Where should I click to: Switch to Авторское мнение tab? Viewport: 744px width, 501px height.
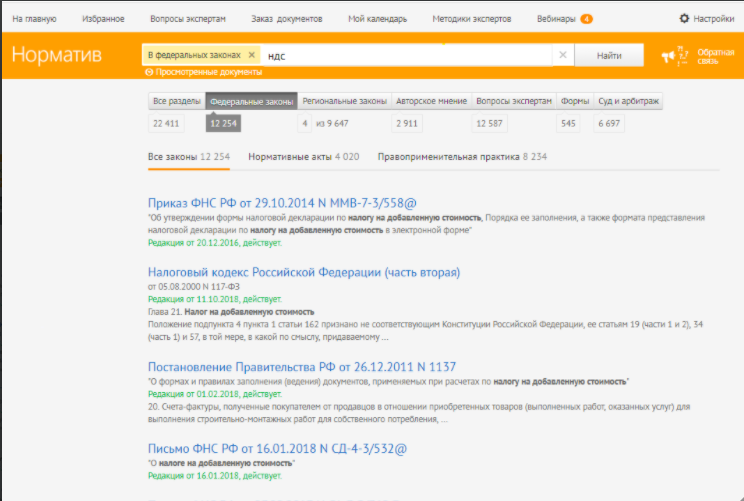[431, 101]
